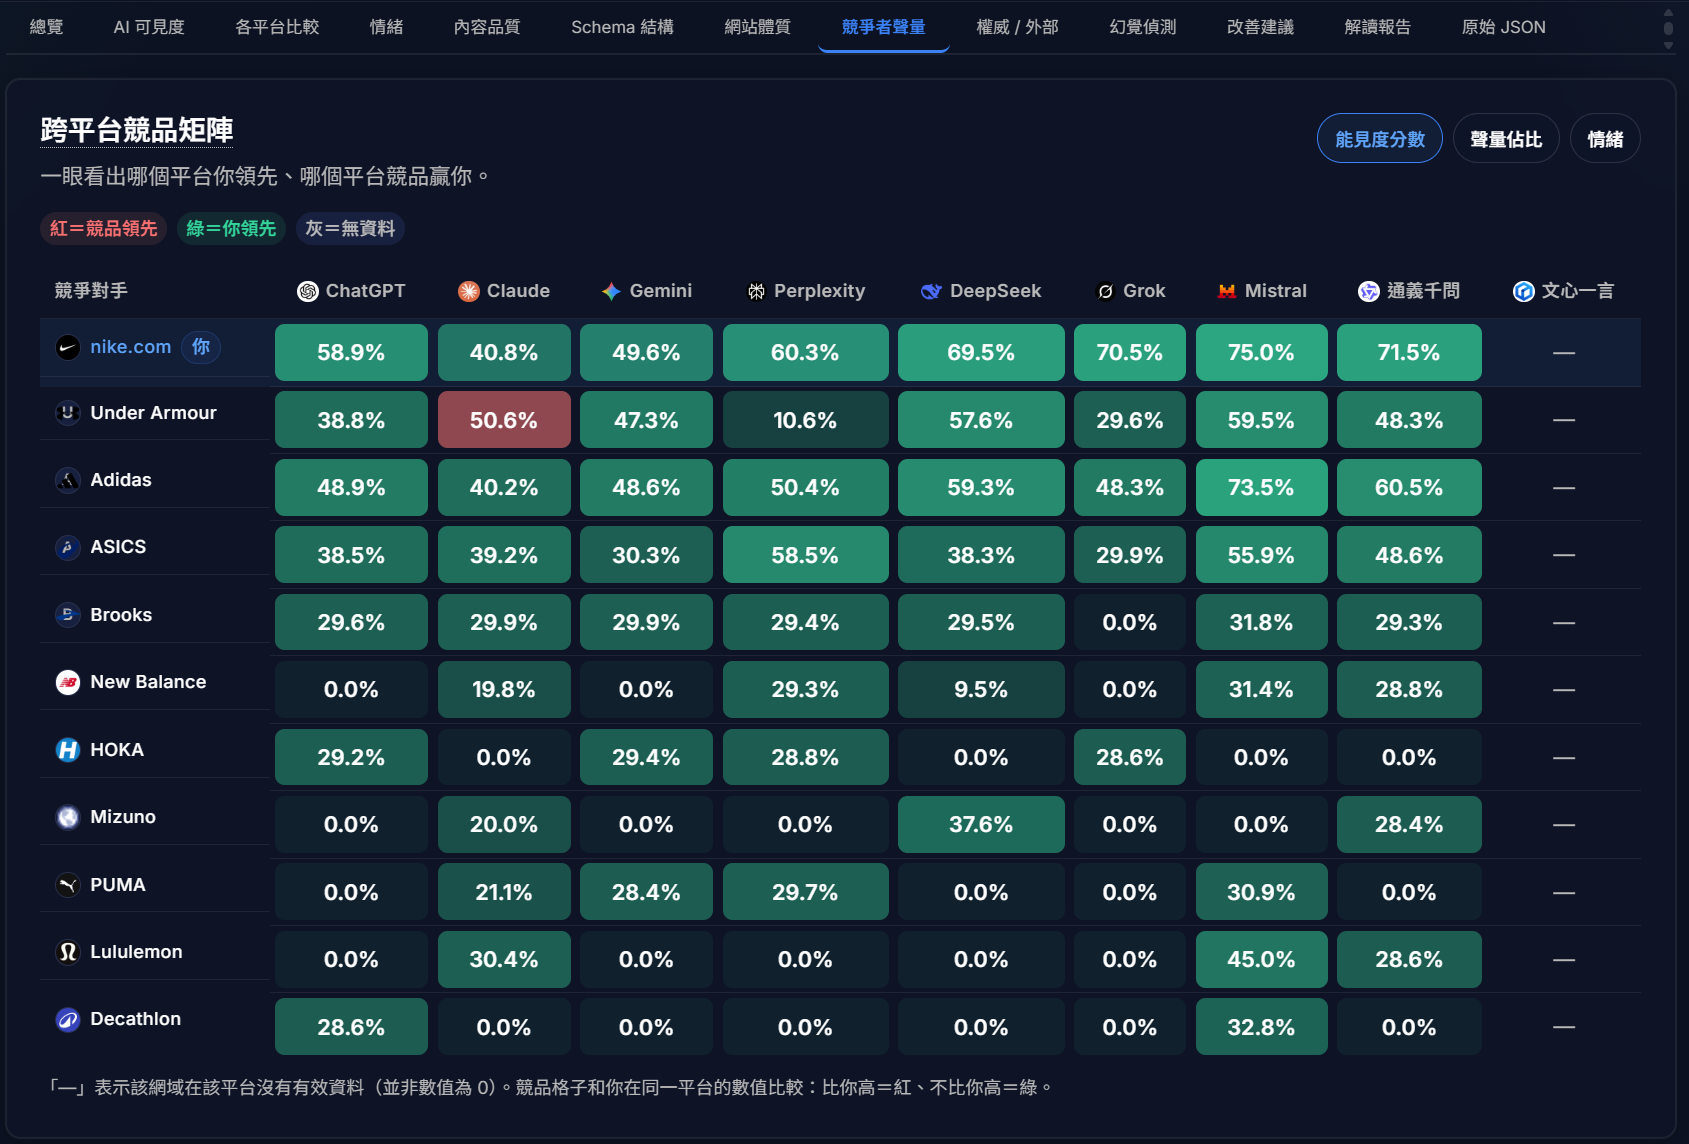Click the HOKA brand logo

[x=68, y=750]
